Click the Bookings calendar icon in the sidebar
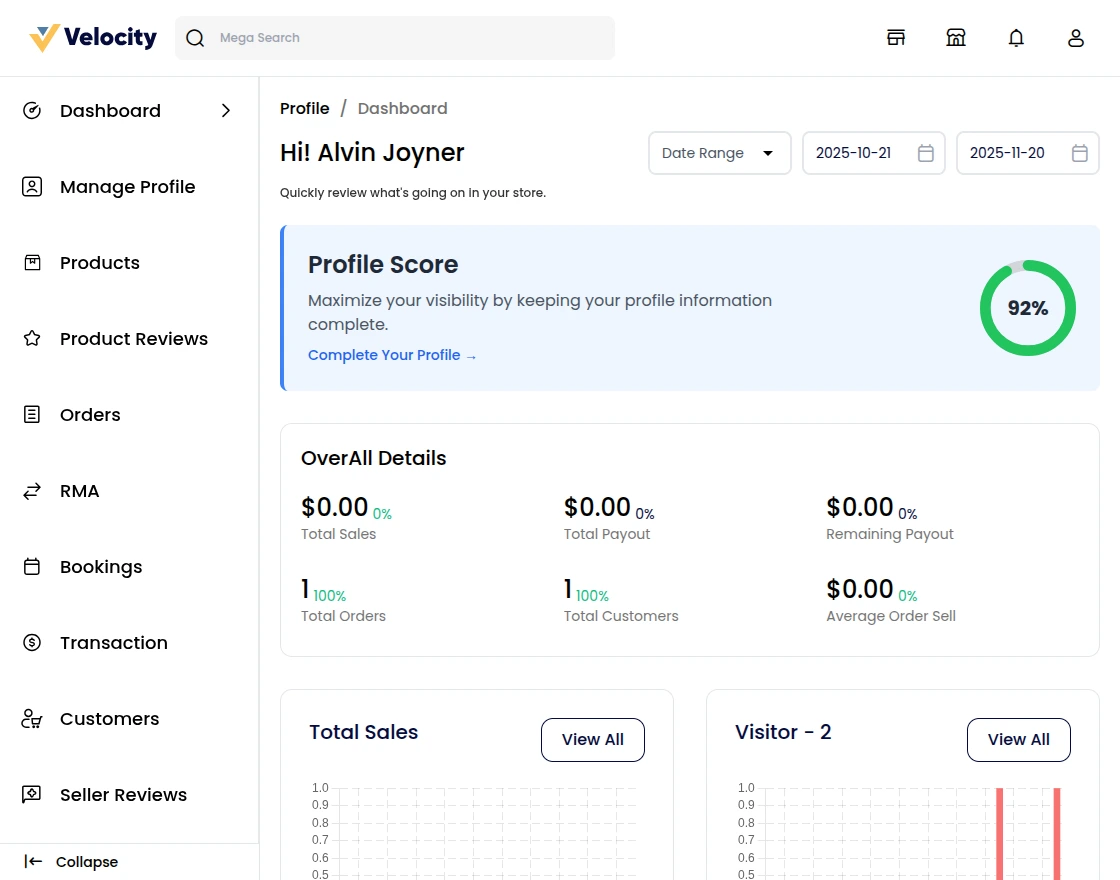1120x880 pixels. (x=32, y=567)
